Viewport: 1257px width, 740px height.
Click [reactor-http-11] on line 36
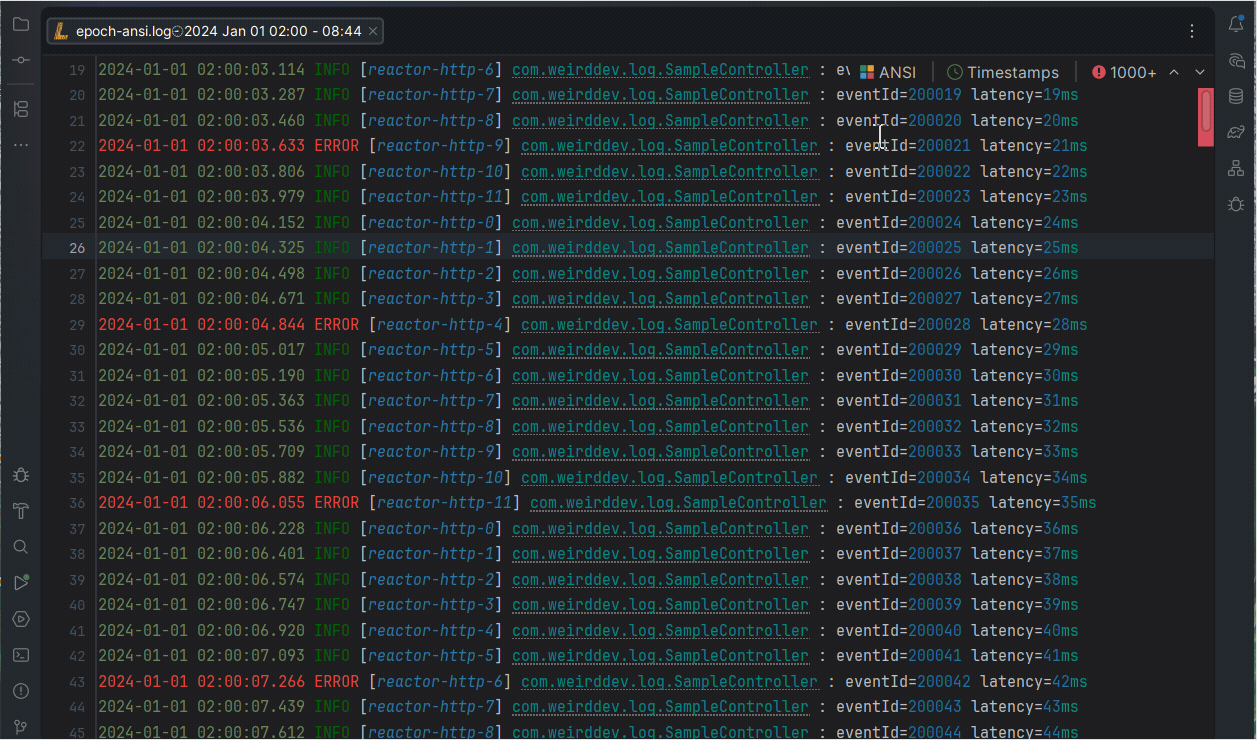click(x=444, y=502)
